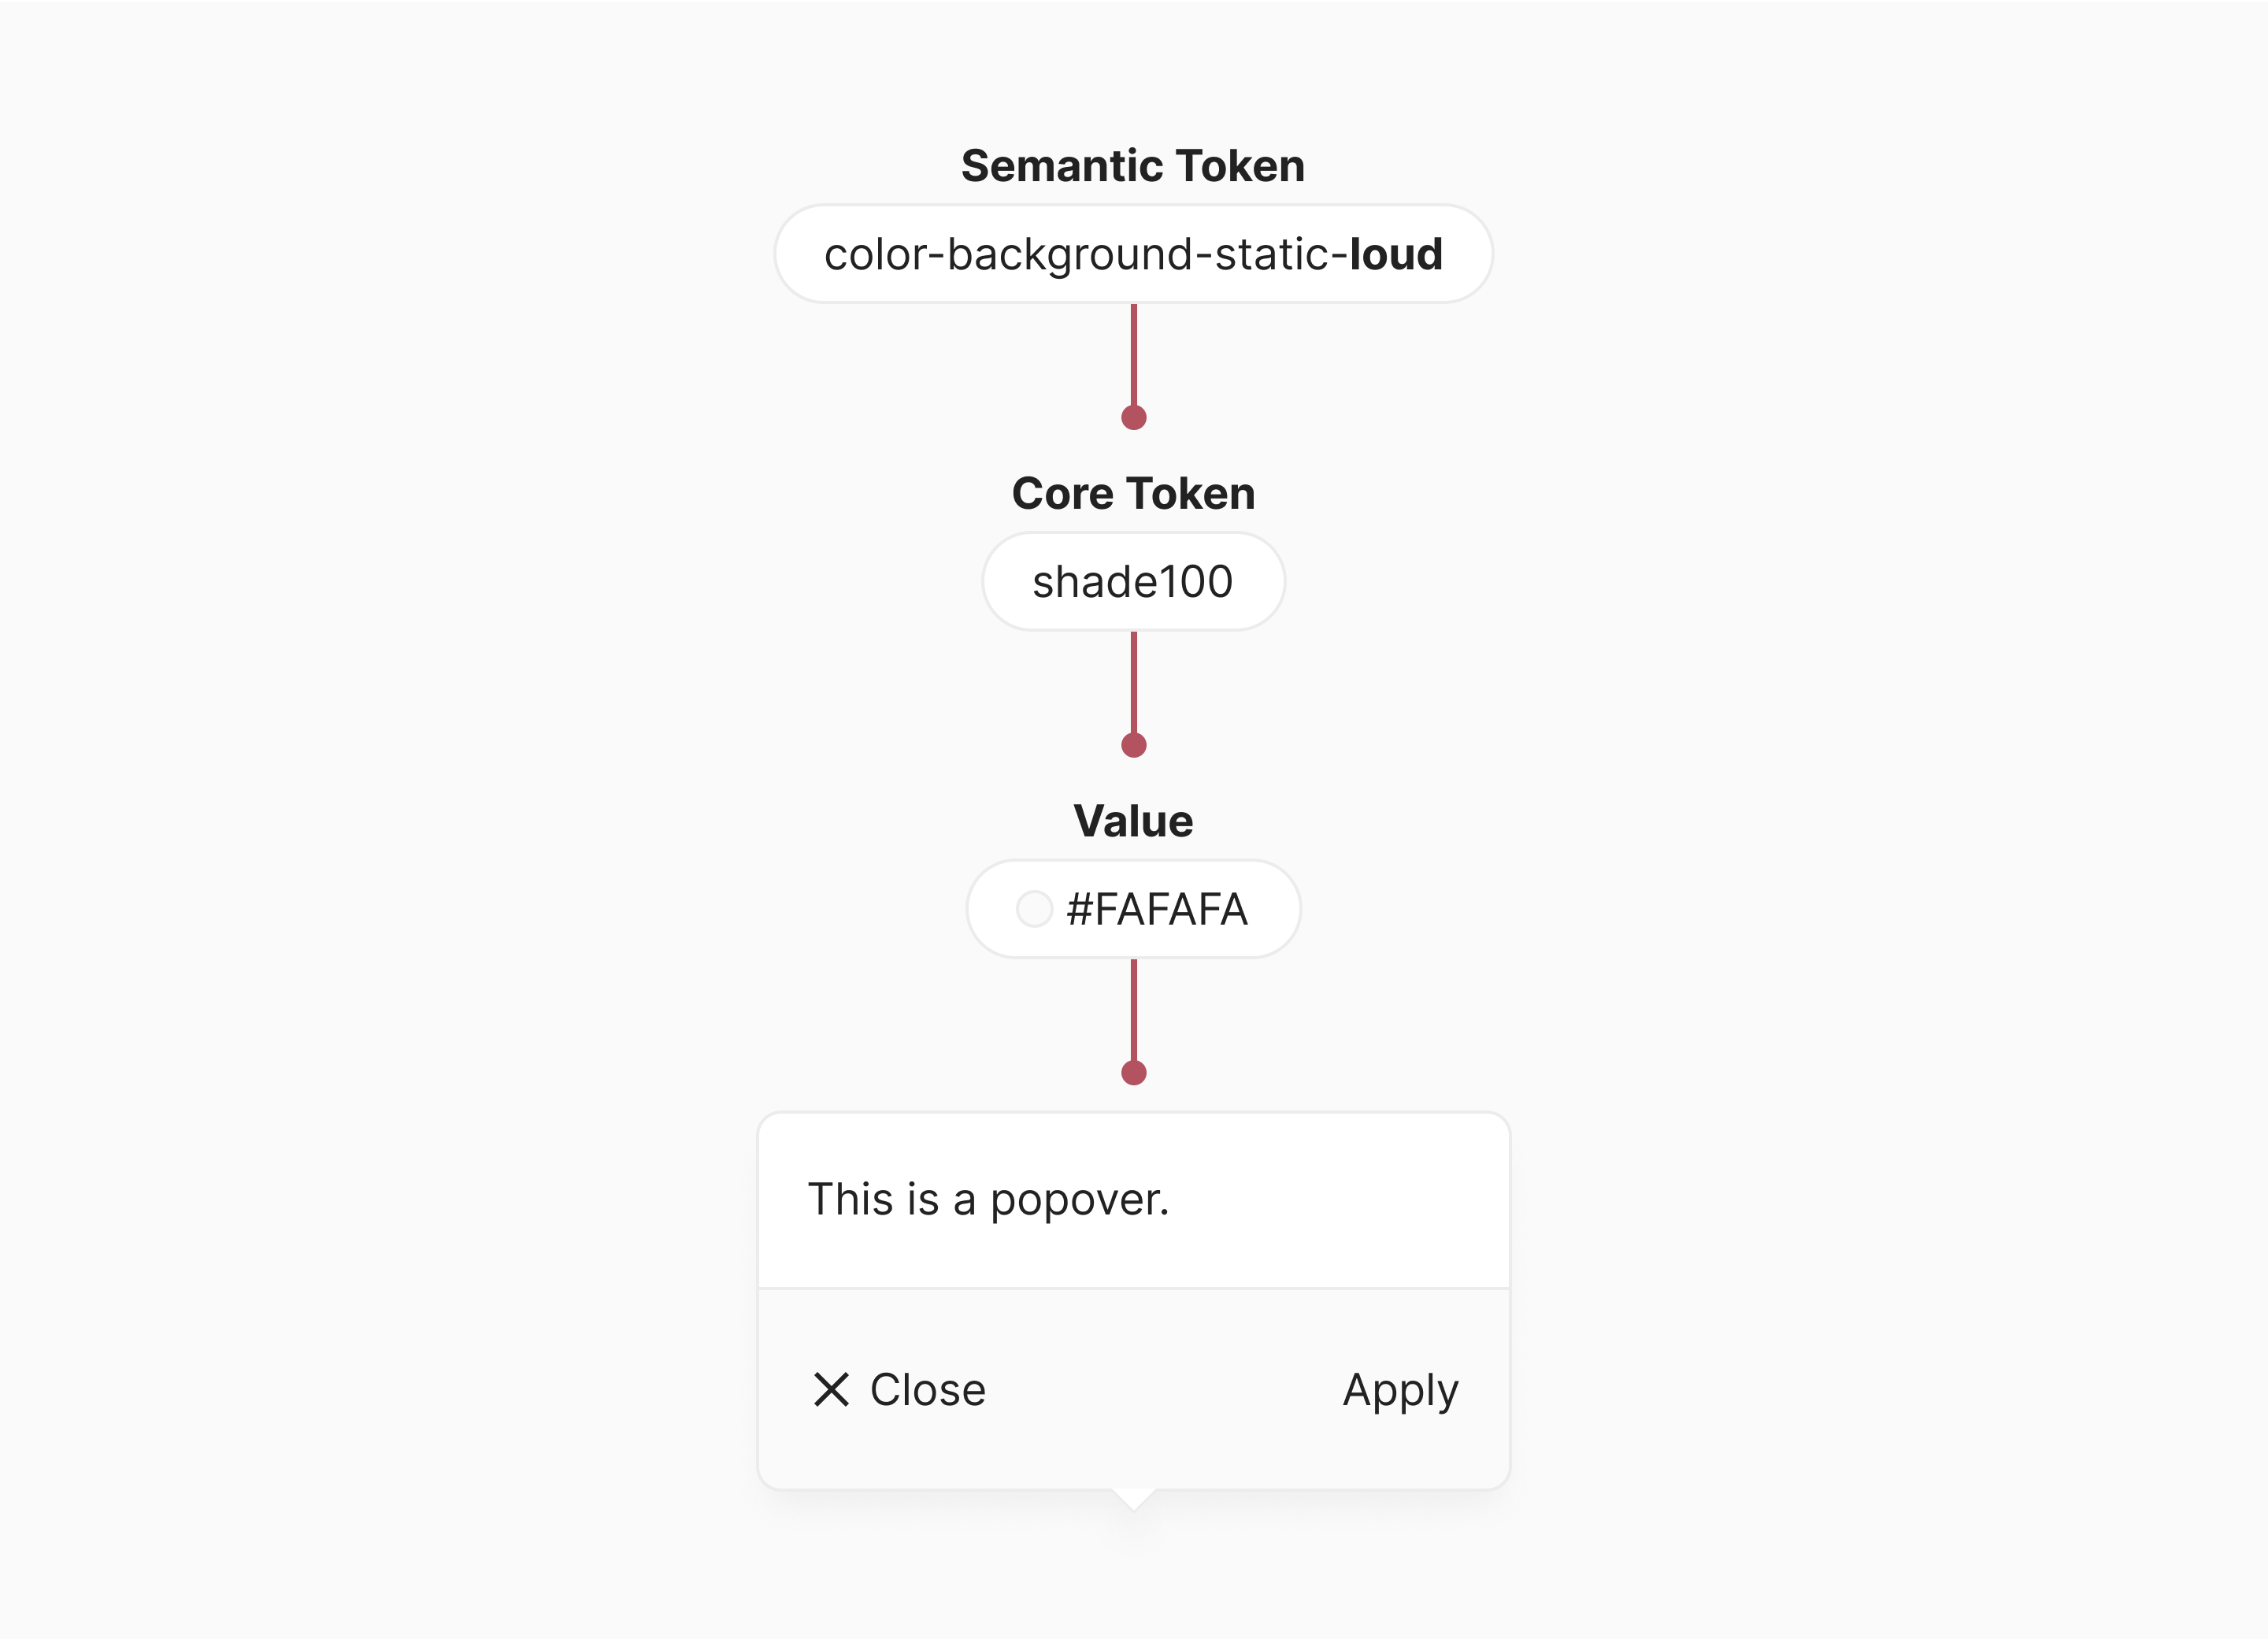
Task: Click the Semantic Token heading
Action: [x=1133, y=166]
